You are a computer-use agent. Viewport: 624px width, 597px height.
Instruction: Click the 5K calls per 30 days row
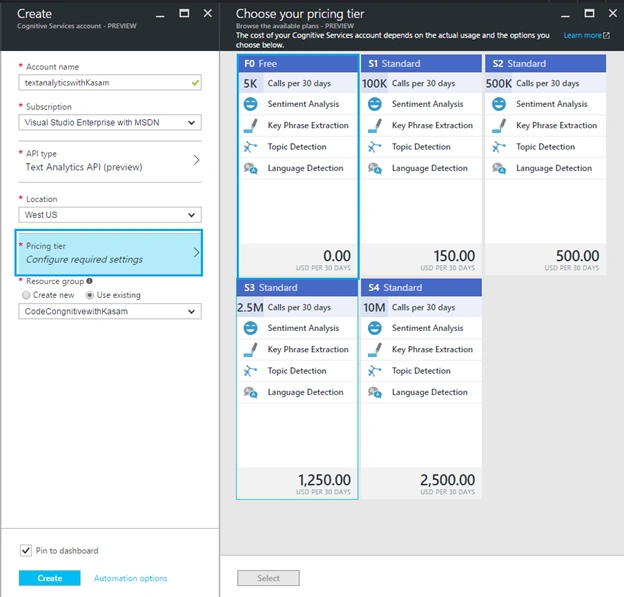click(x=298, y=83)
